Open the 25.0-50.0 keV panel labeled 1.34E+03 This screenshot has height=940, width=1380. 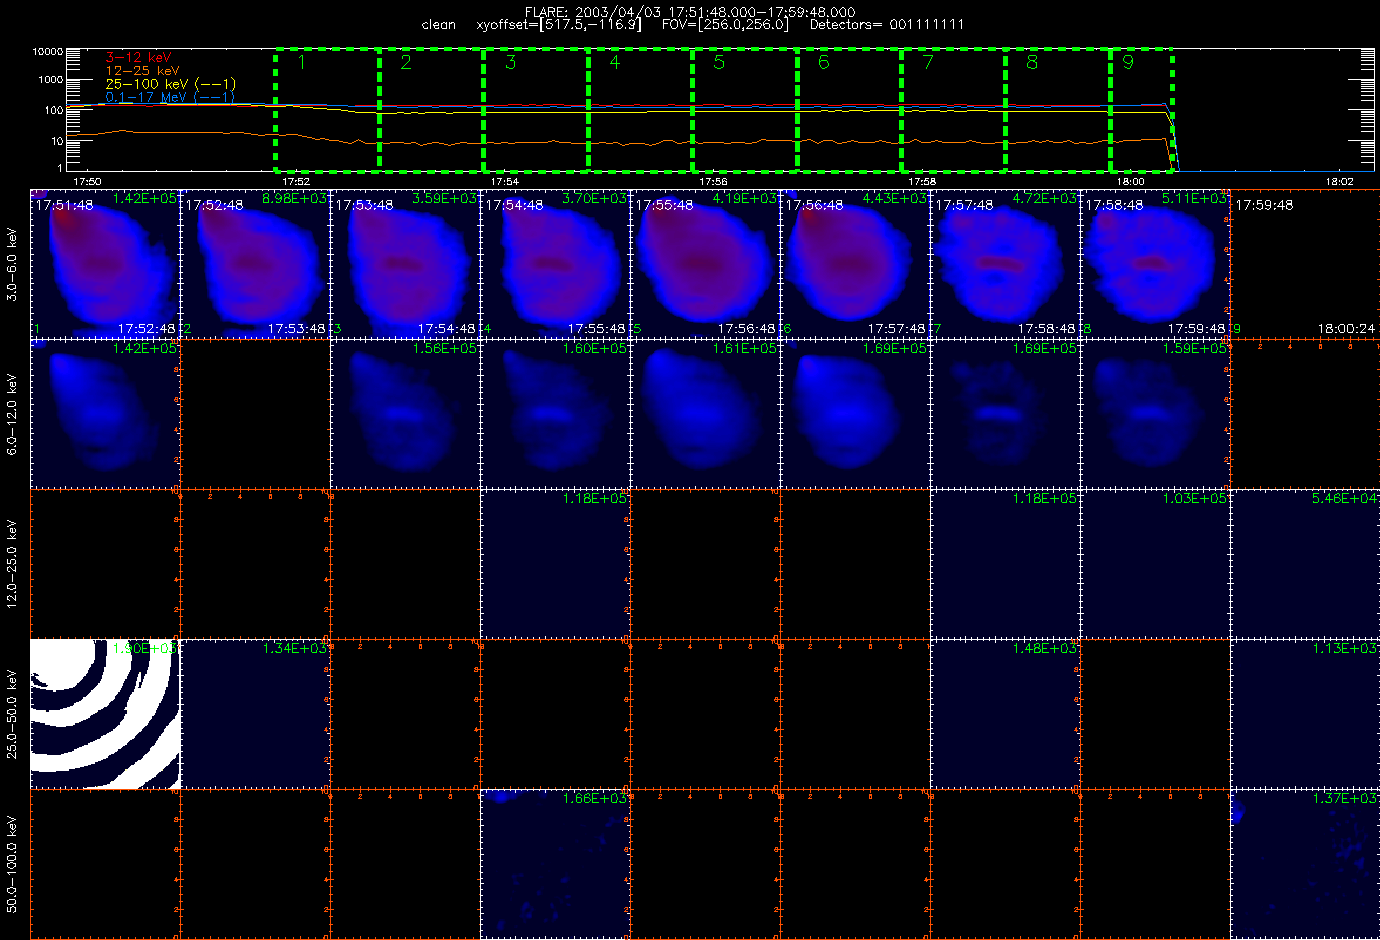click(256, 714)
